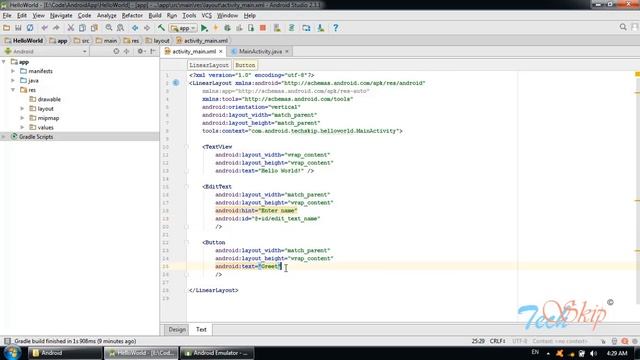Click the red Stop icon
Screen dimensions: 640x360
point(263,28)
